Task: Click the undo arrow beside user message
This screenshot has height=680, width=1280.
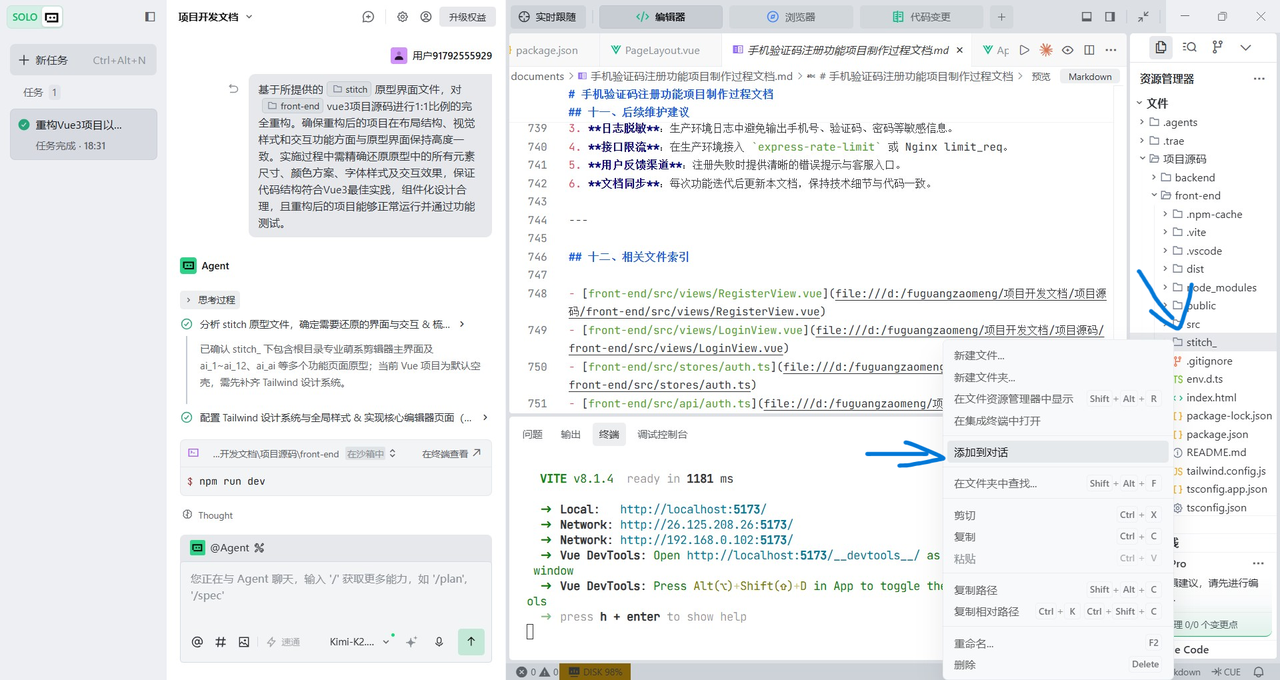Action: pyautogui.click(x=233, y=89)
